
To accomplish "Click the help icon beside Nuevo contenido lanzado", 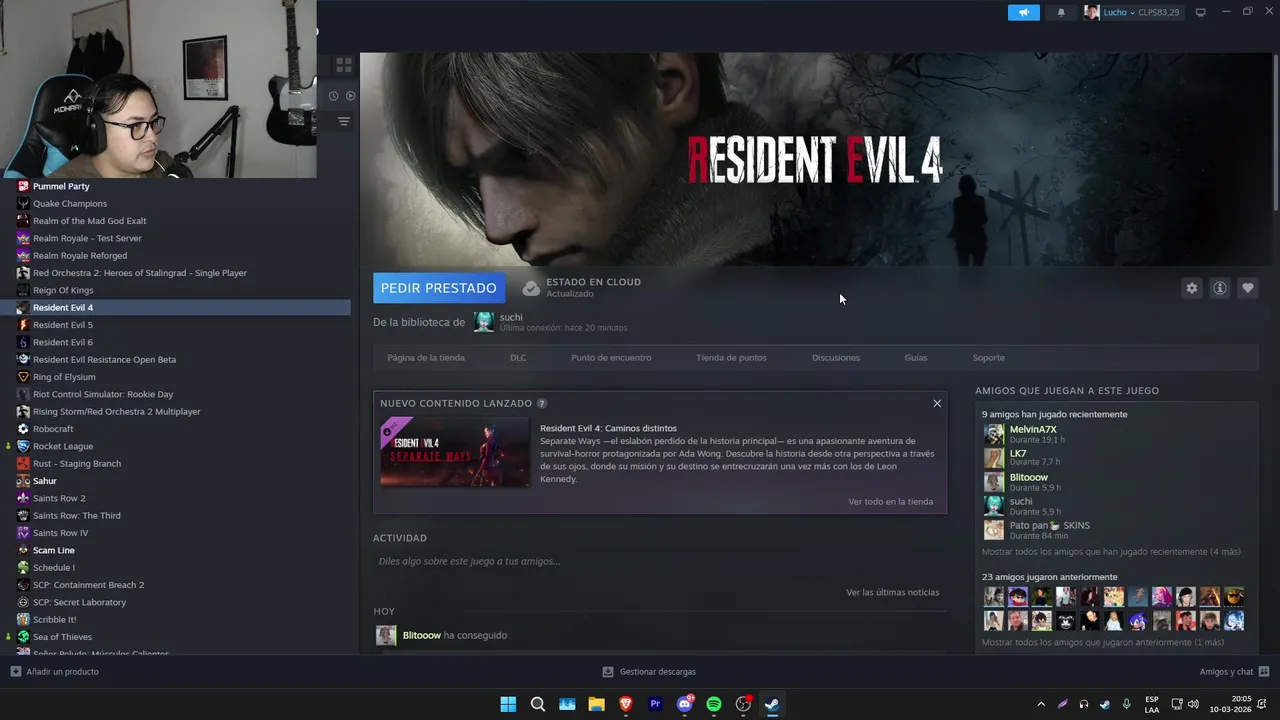I will point(542,403).
